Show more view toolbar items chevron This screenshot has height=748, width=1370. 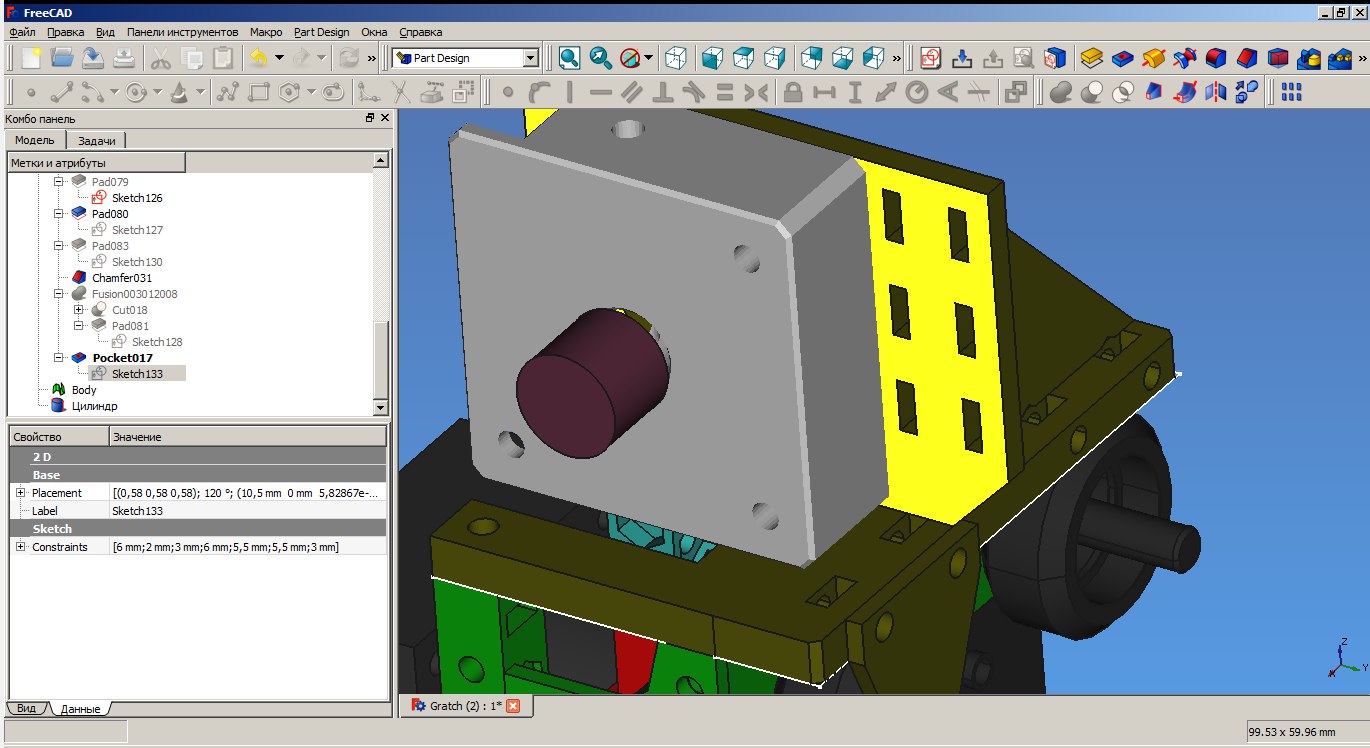[896, 58]
